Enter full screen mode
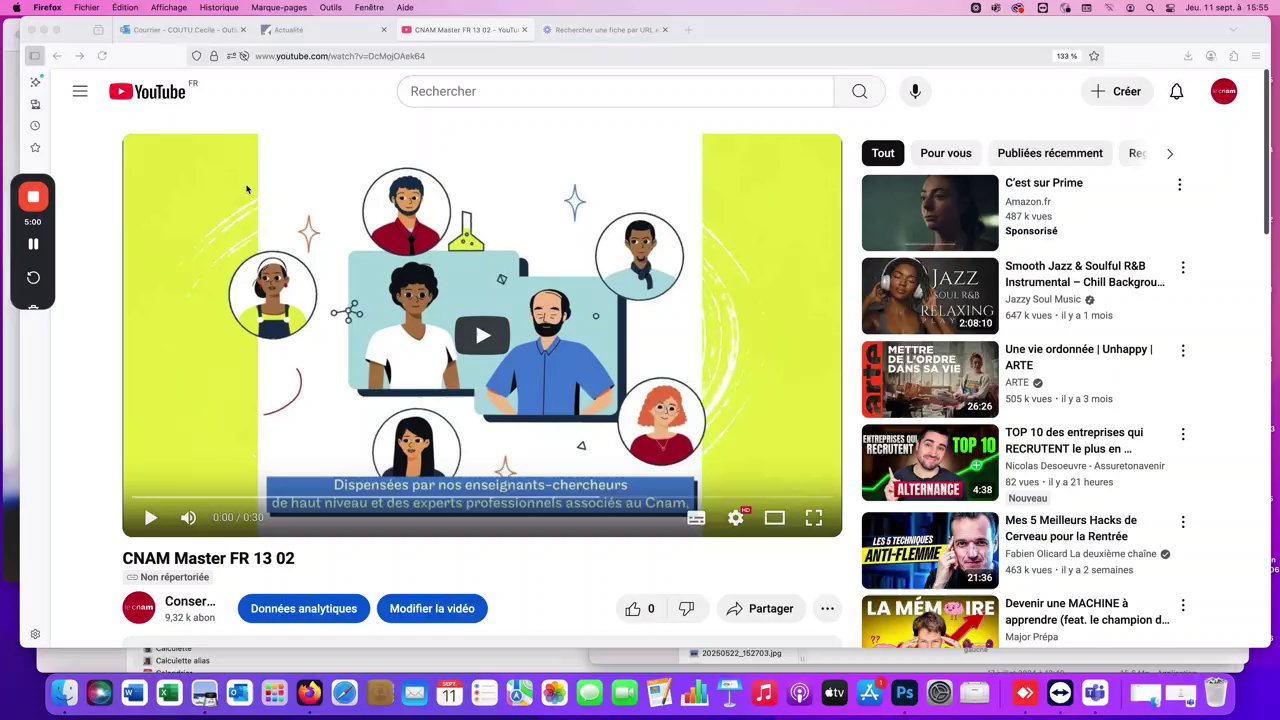 click(814, 517)
